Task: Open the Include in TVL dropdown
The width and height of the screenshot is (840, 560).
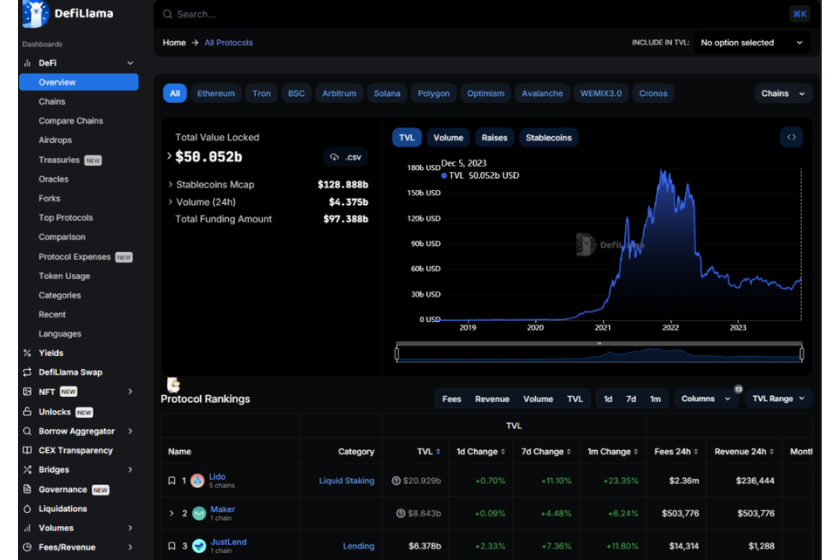Action: coord(751,42)
